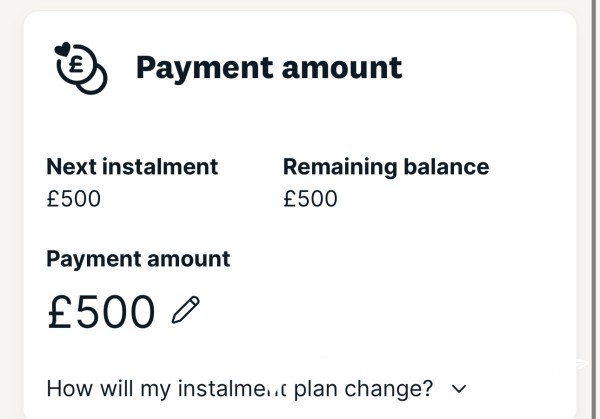Expand the instalment plan change chevron
The height and width of the screenshot is (419, 600).
tap(459, 389)
